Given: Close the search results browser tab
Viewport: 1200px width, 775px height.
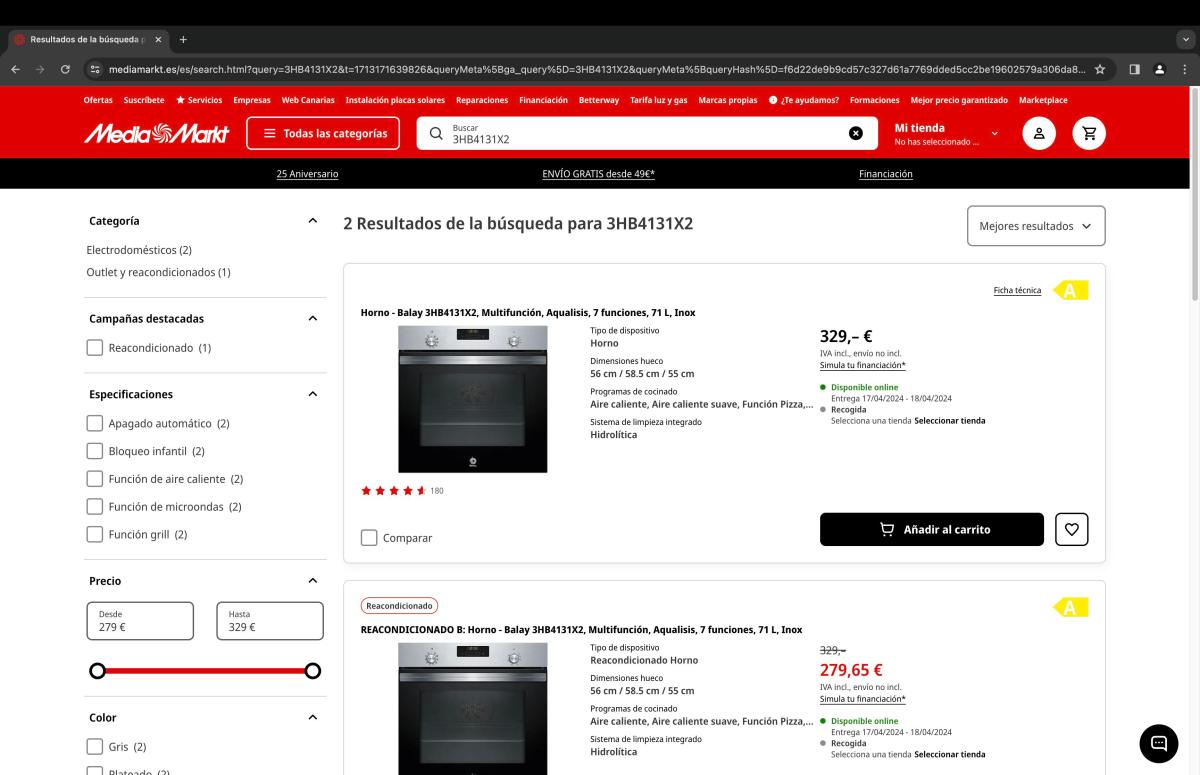Looking at the screenshot, I should coord(159,39).
